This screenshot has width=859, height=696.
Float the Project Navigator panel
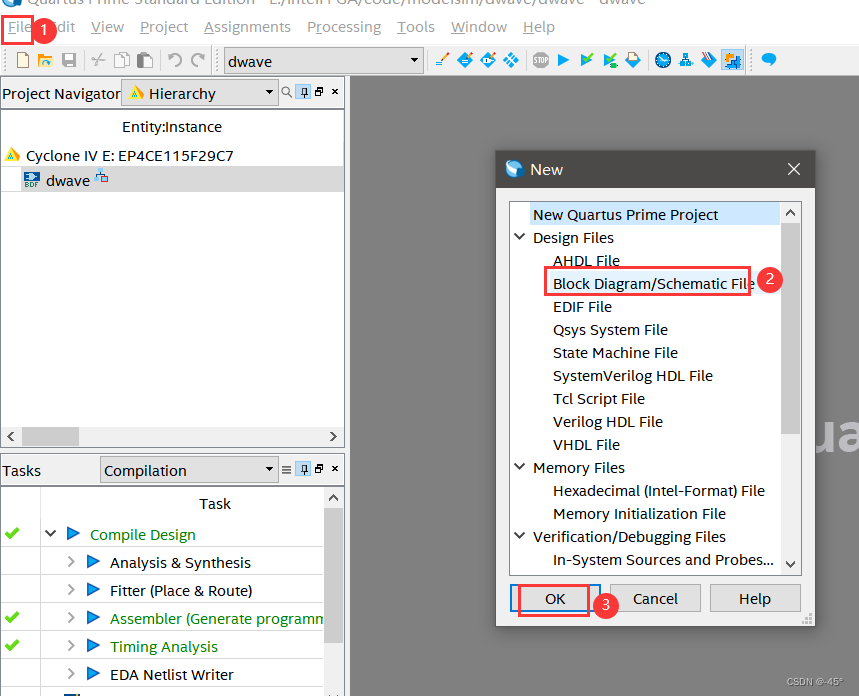(319, 92)
